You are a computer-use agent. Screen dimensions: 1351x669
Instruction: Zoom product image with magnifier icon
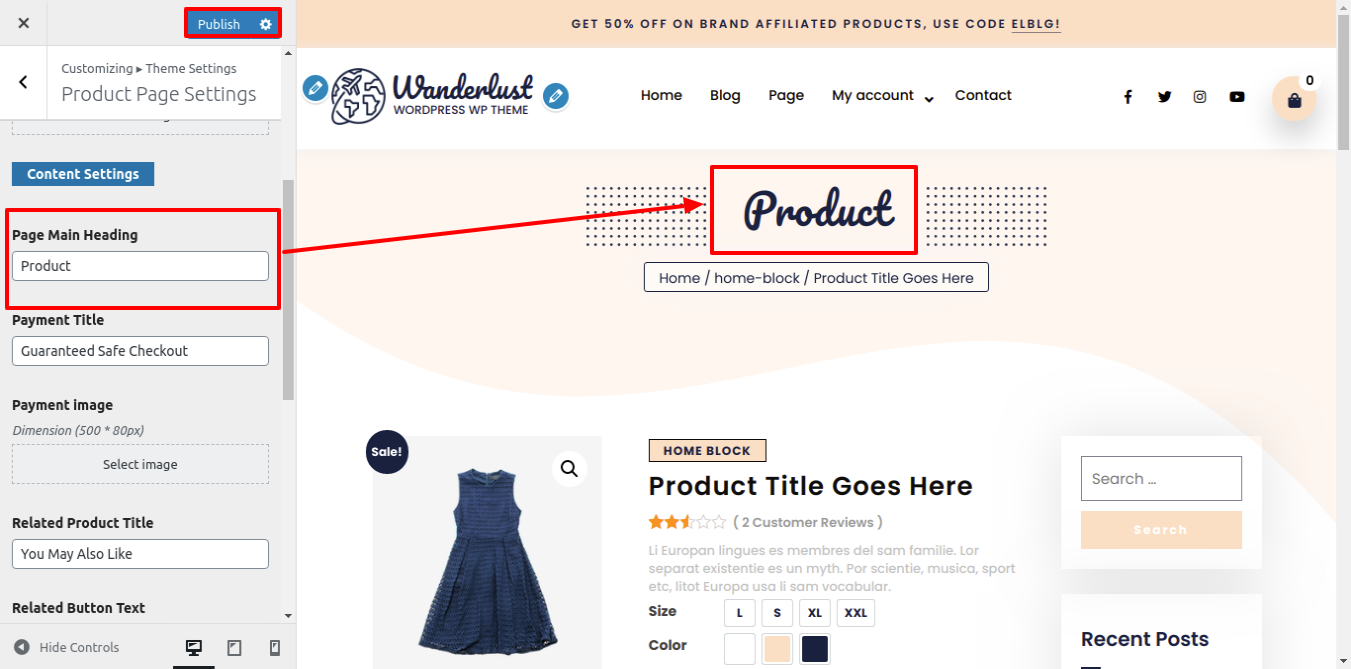pyautogui.click(x=569, y=468)
